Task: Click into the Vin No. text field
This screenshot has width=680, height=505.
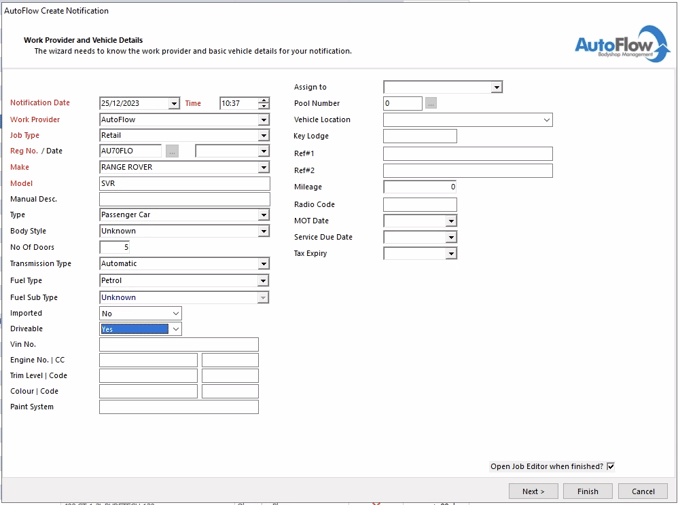Action: click(178, 344)
